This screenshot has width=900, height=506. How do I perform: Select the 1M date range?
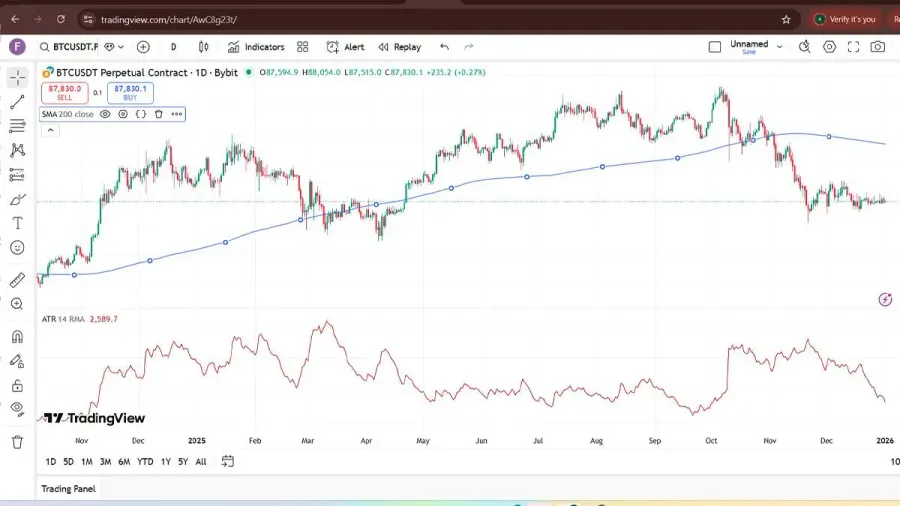87,462
